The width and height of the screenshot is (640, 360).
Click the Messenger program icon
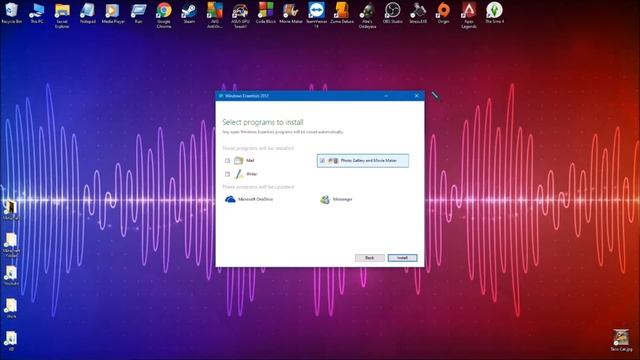pos(325,199)
